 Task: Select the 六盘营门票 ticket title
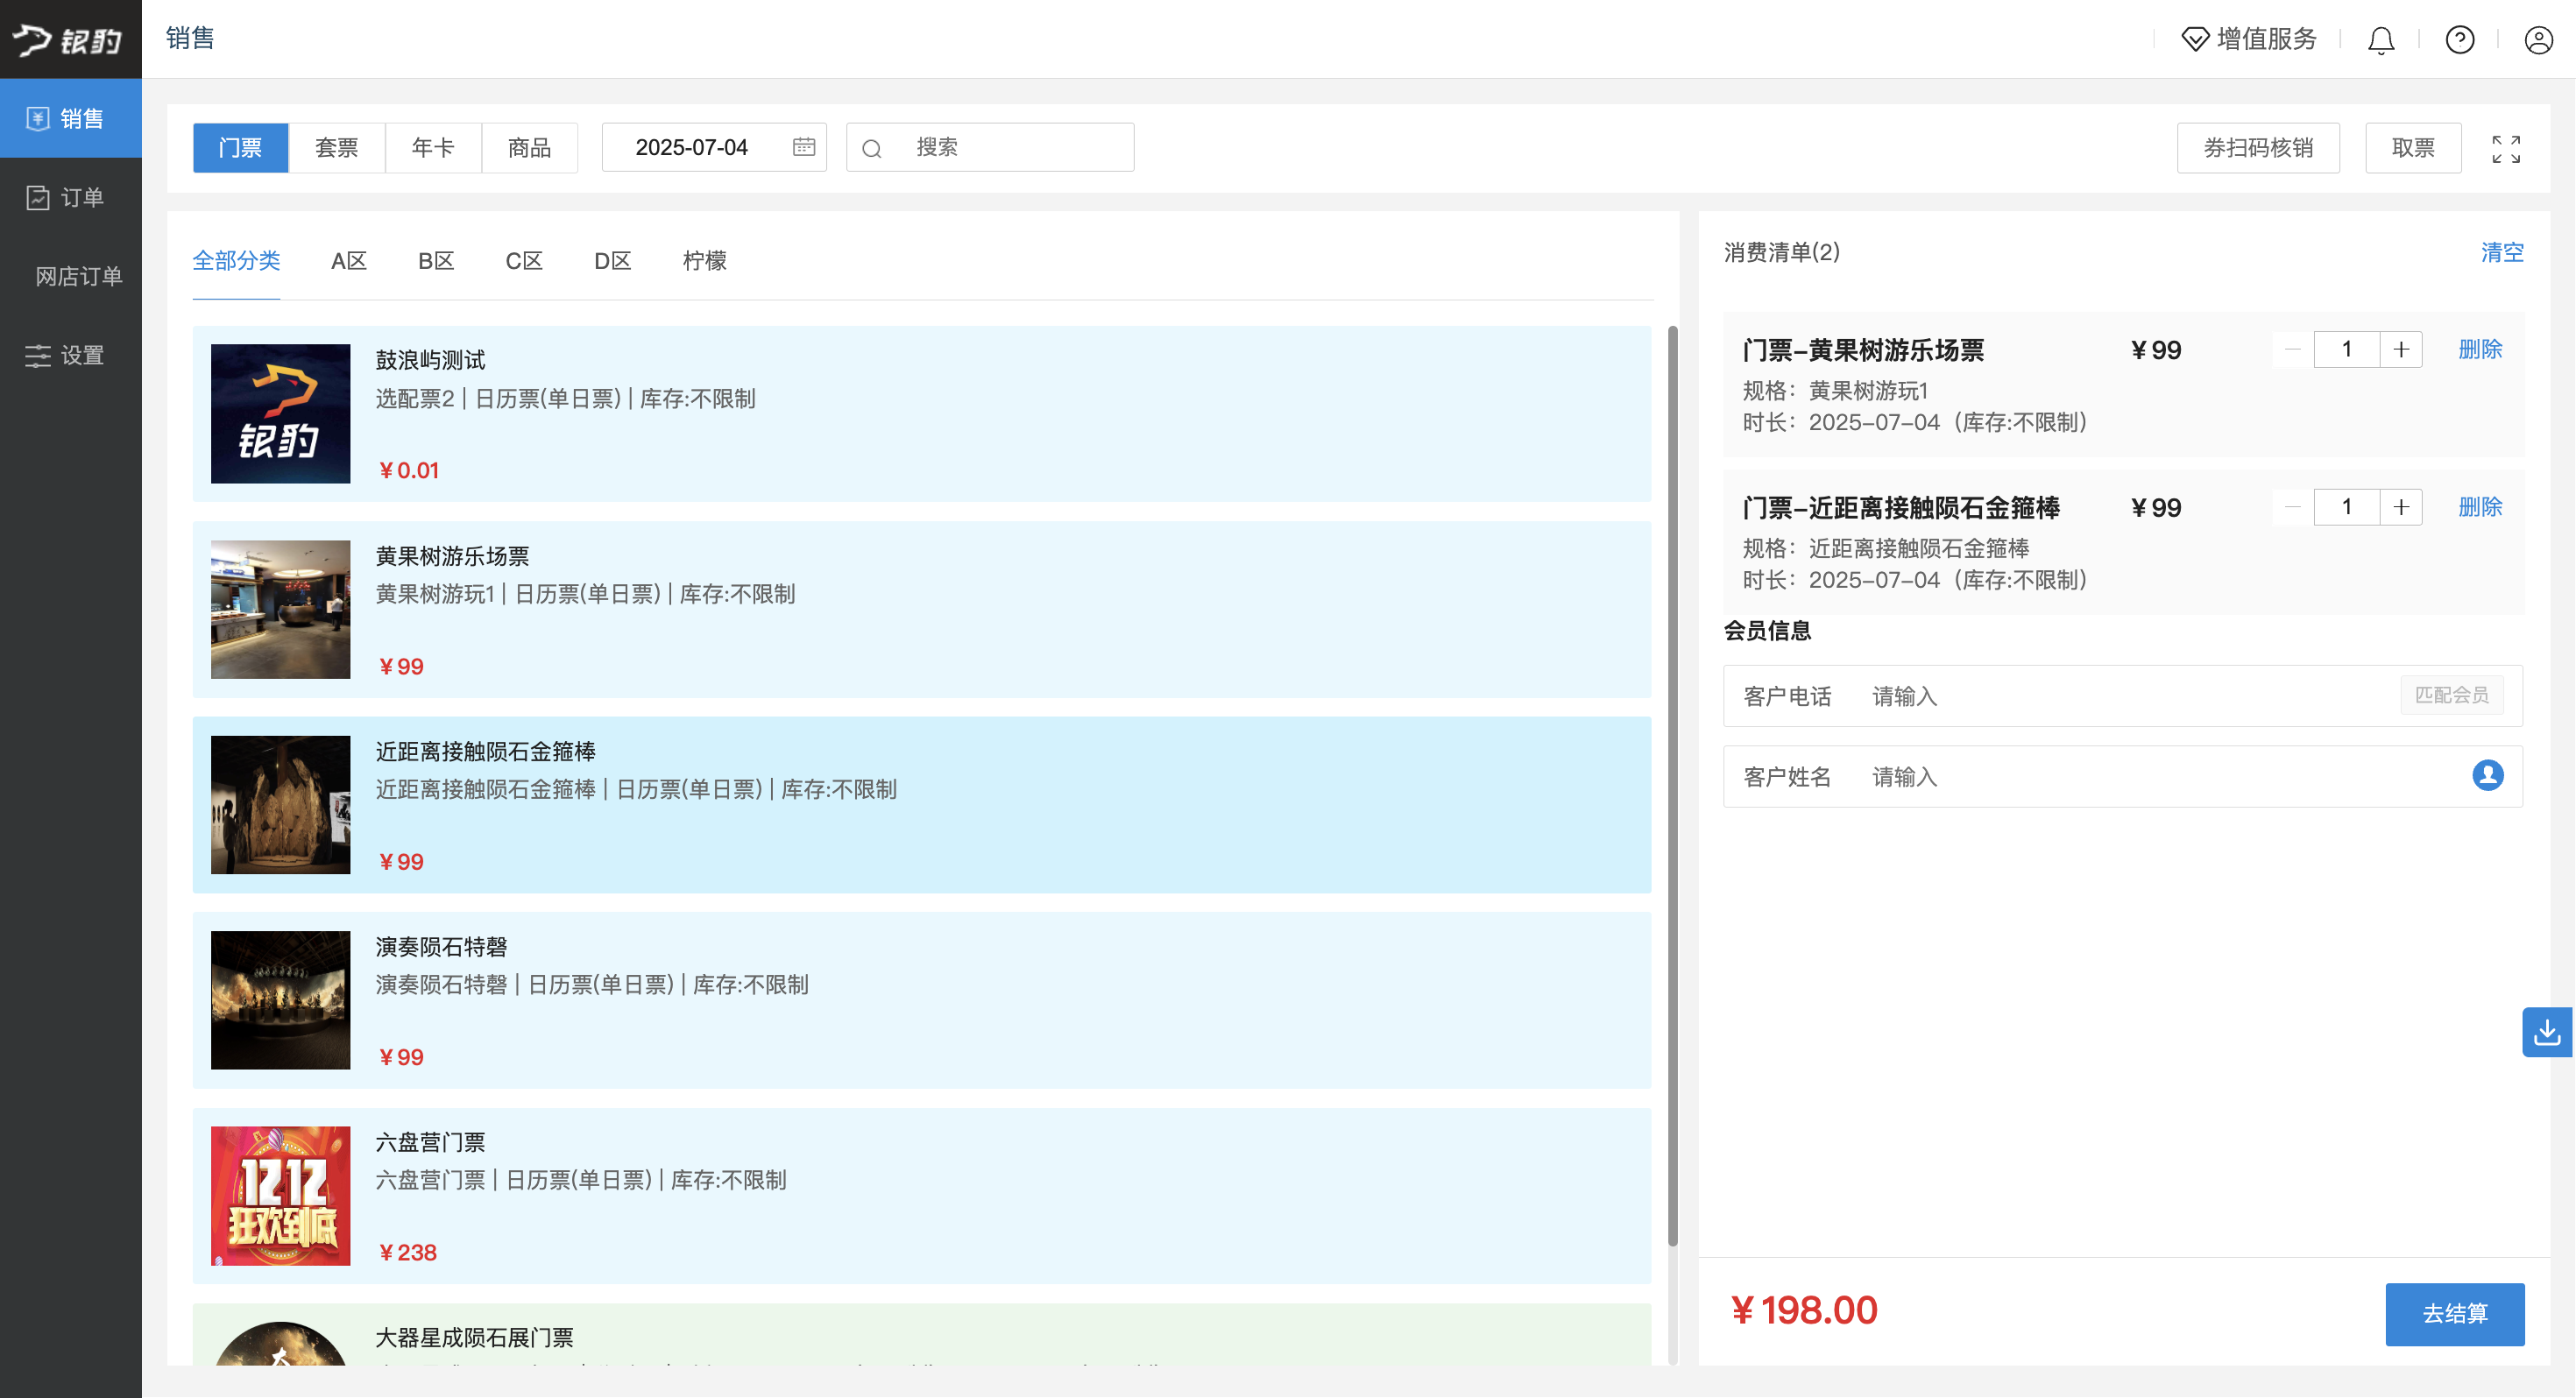pyautogui.click(x=430, y=1142)
